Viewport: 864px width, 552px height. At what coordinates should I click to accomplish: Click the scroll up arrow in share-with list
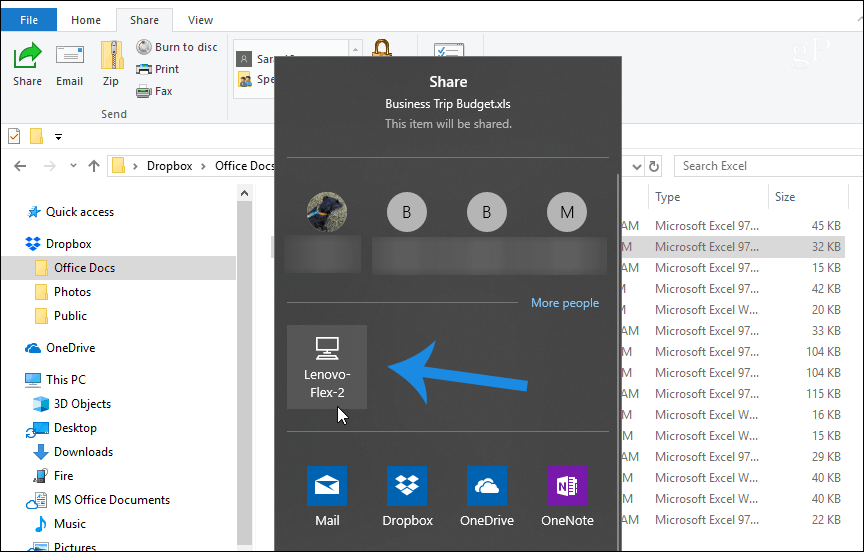(x=355, y=49)
